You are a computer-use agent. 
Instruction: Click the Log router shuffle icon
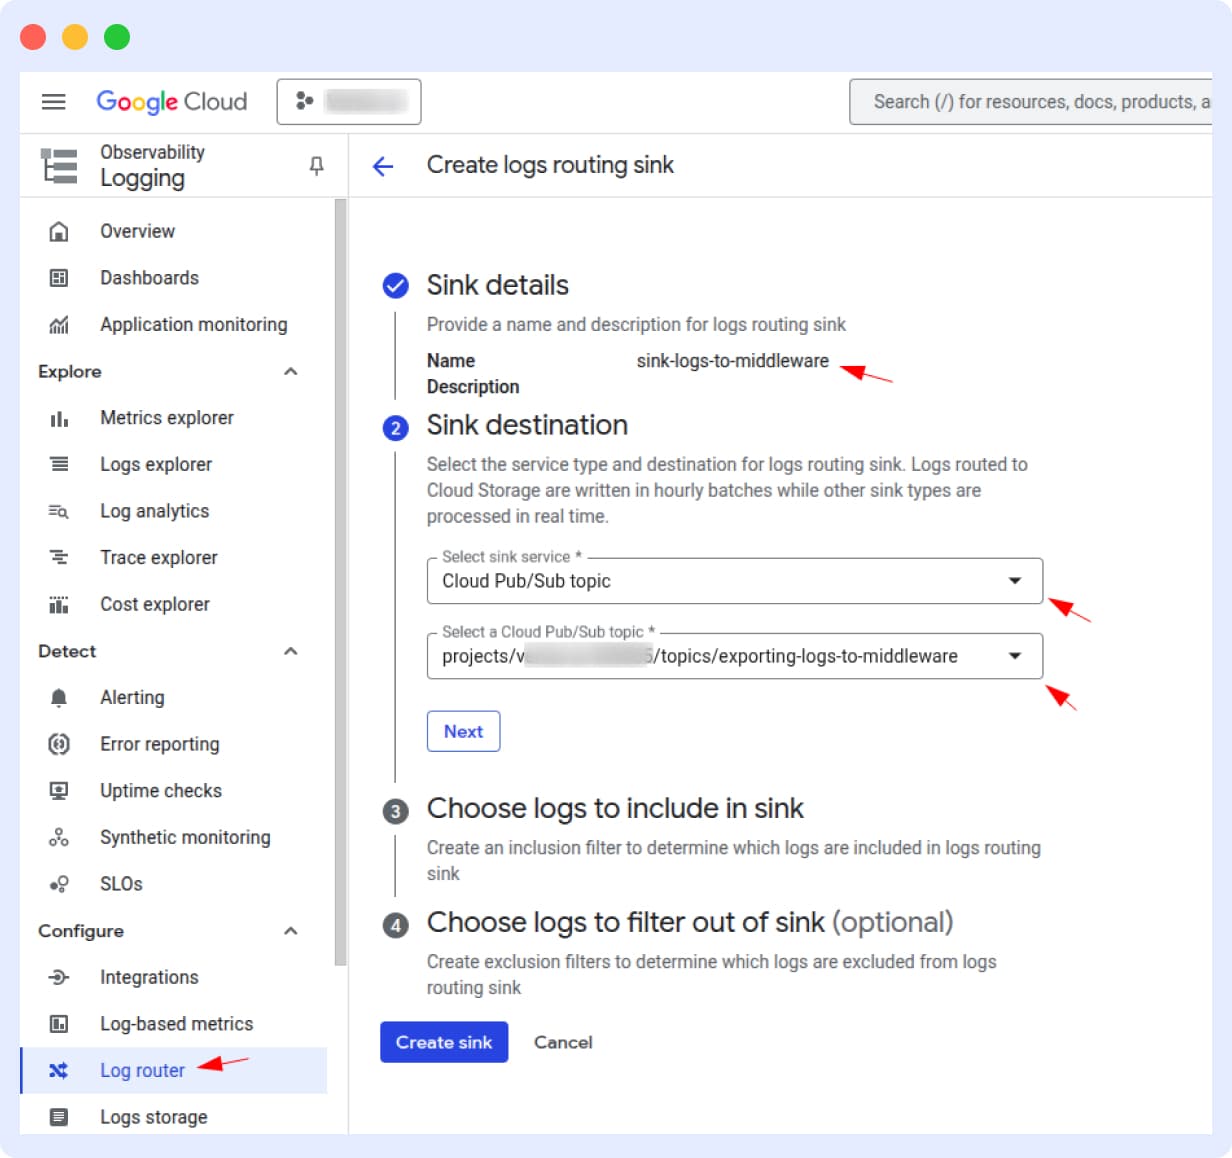(x=59, y=1071)
